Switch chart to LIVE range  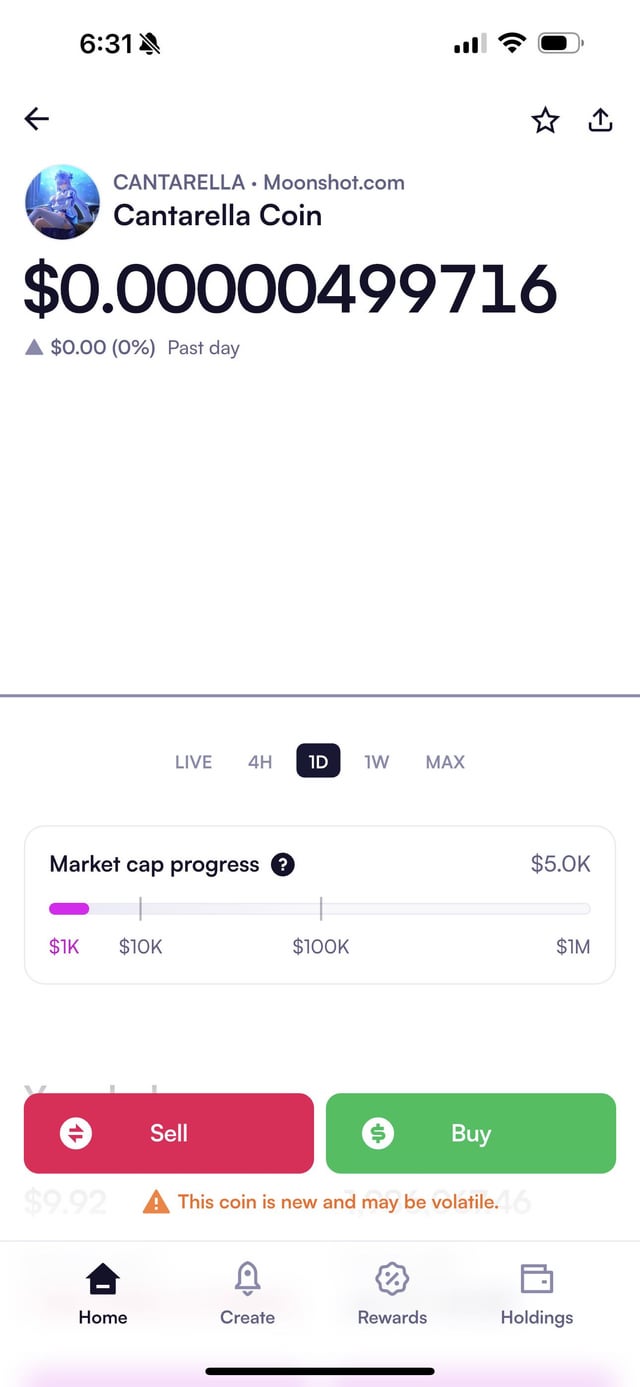[x=193, y=762]
